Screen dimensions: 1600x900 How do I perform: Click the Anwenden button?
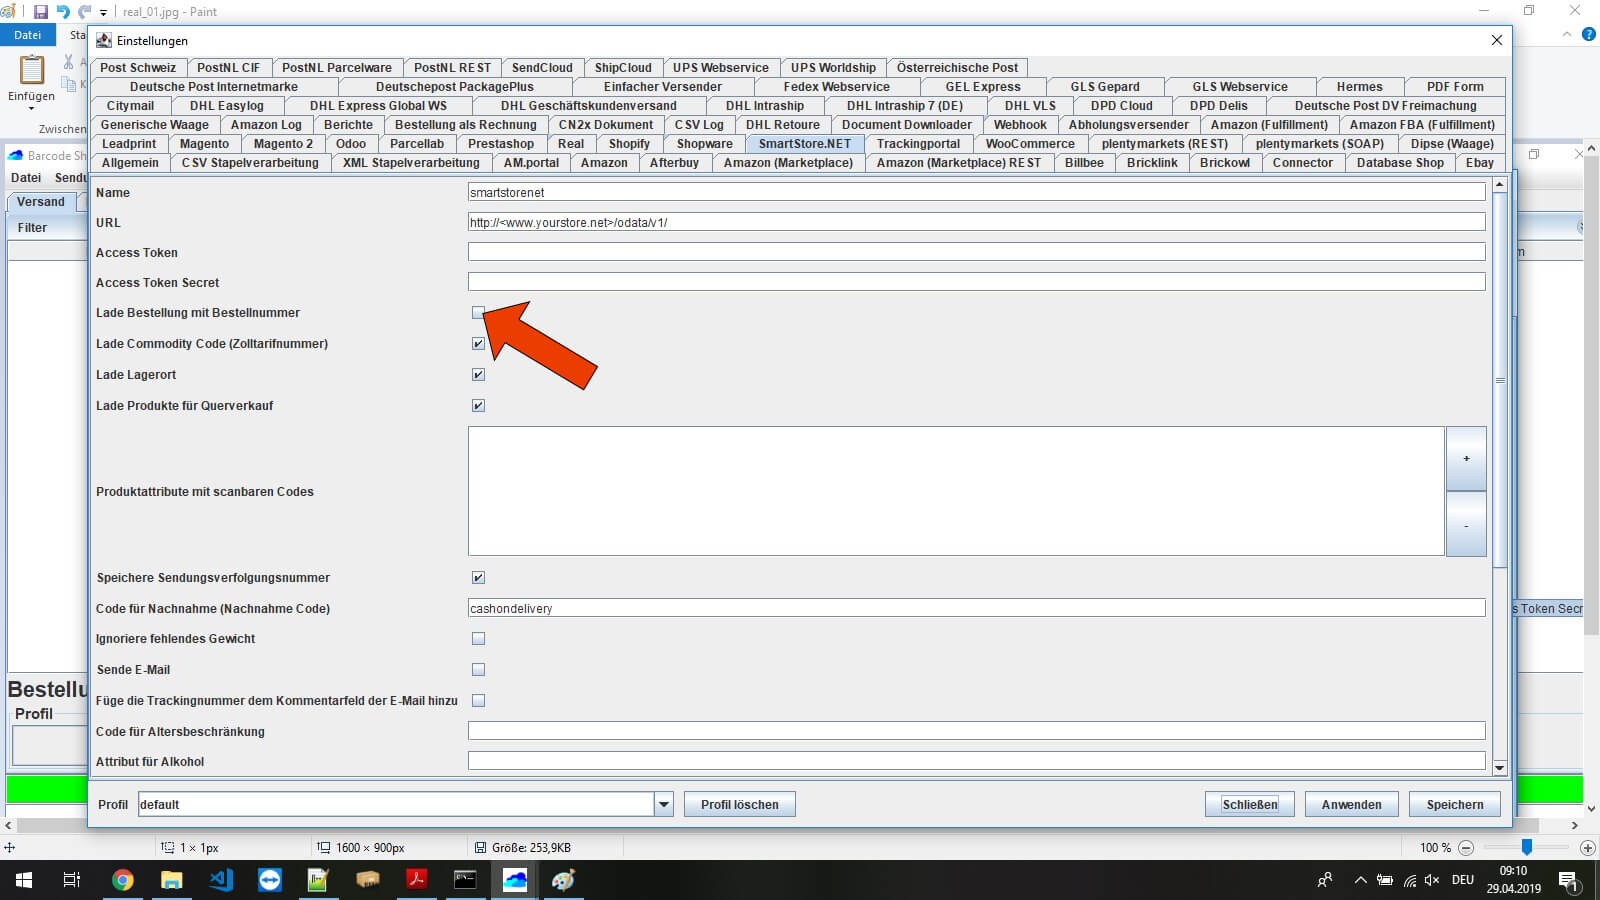[1352, 804]
